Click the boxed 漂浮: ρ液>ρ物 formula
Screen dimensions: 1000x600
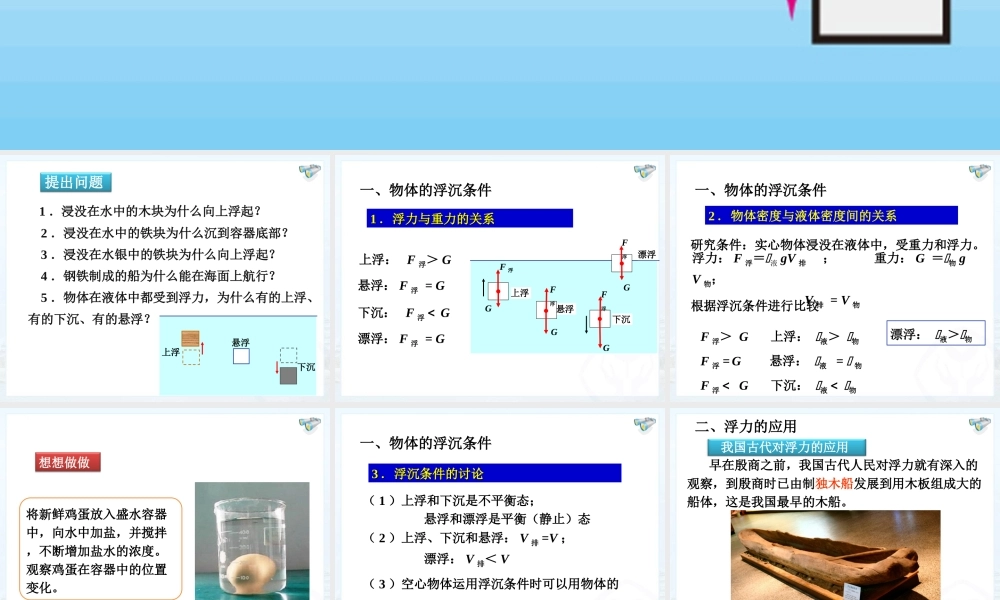click(x=936, y=333)
